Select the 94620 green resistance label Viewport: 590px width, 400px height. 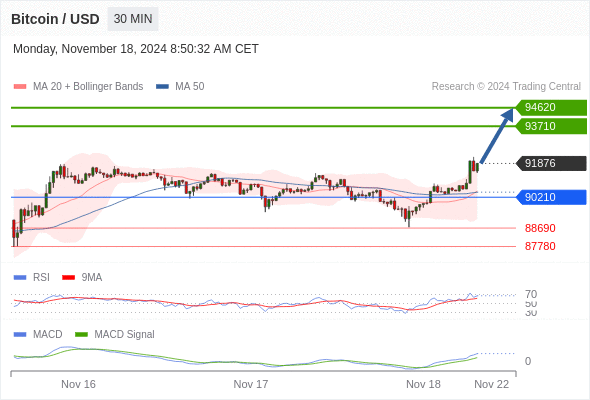coord(551,107)
